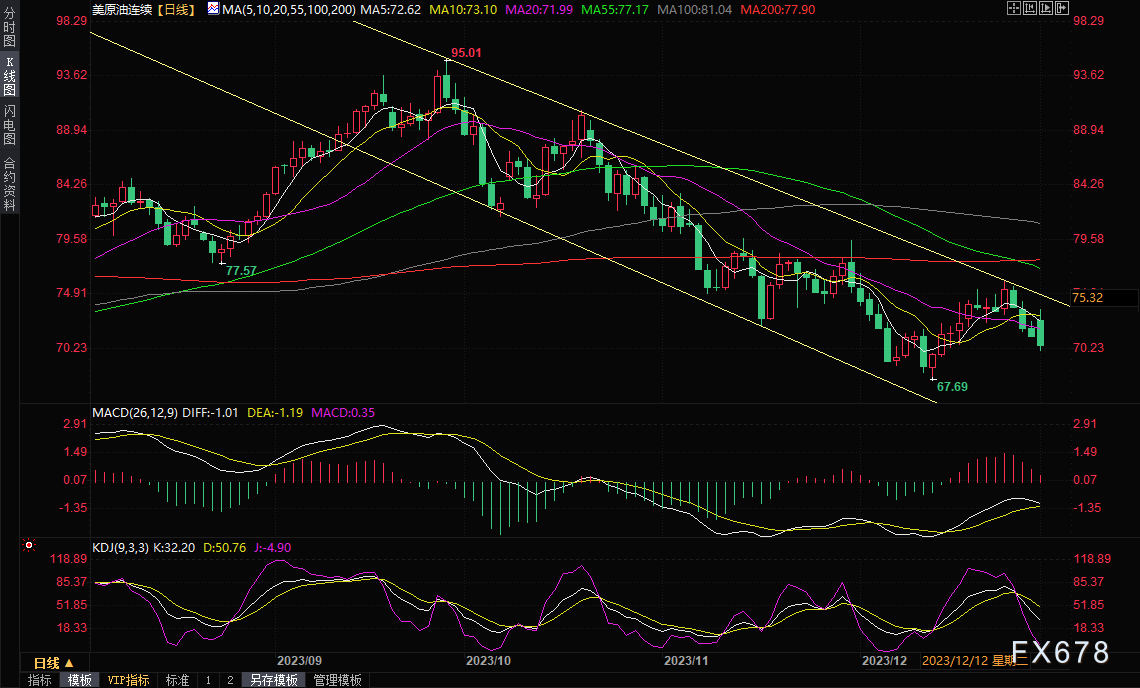The height and width of the screenshot is (688, 1140).
Task: Choose the 标准 template
Action: tap(177, 680)
